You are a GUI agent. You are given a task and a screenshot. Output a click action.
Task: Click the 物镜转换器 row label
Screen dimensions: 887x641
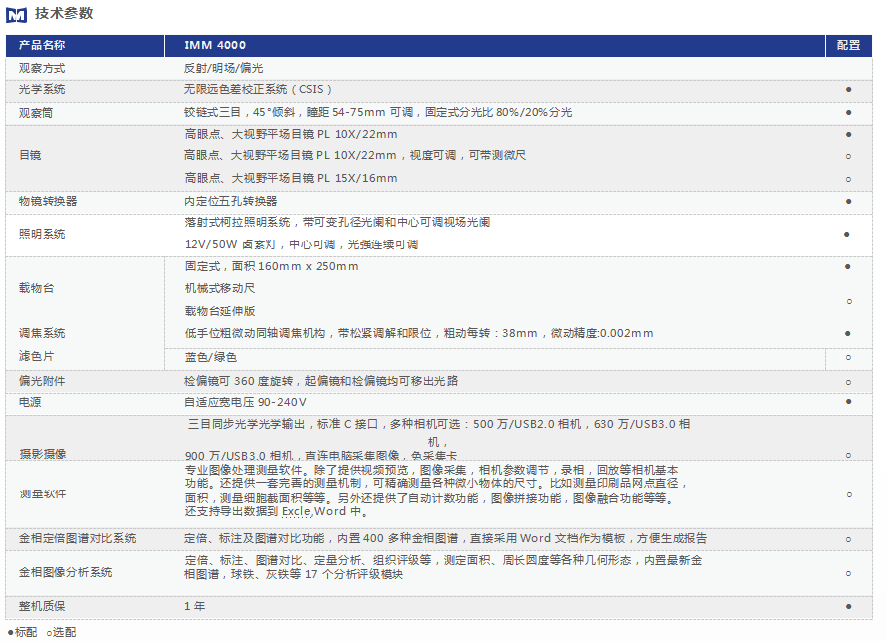pos(48,201)
